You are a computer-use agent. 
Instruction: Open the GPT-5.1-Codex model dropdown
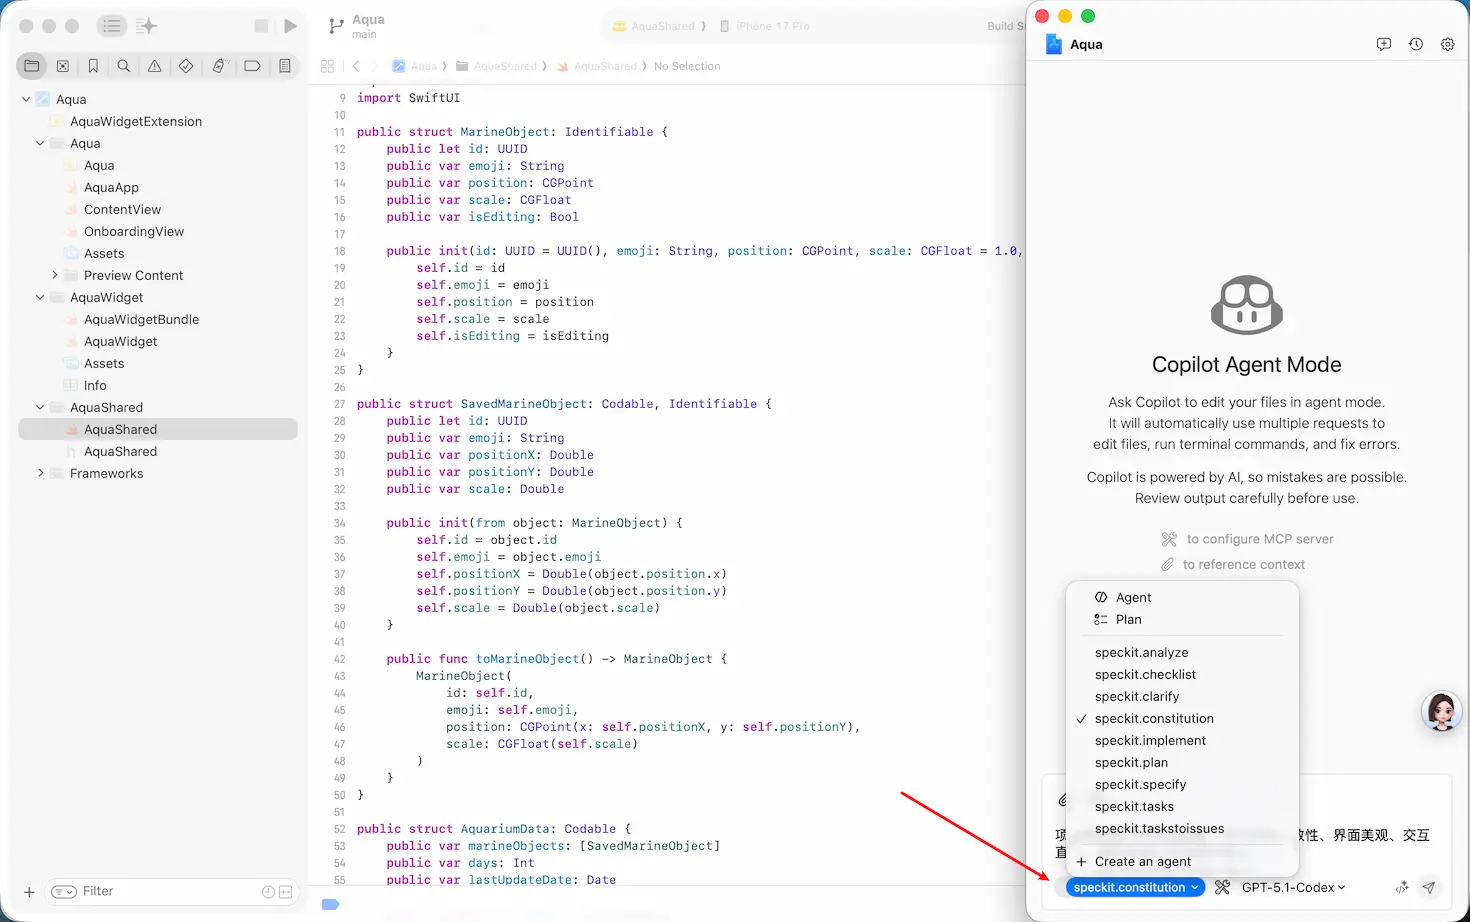coord(1293,887)
